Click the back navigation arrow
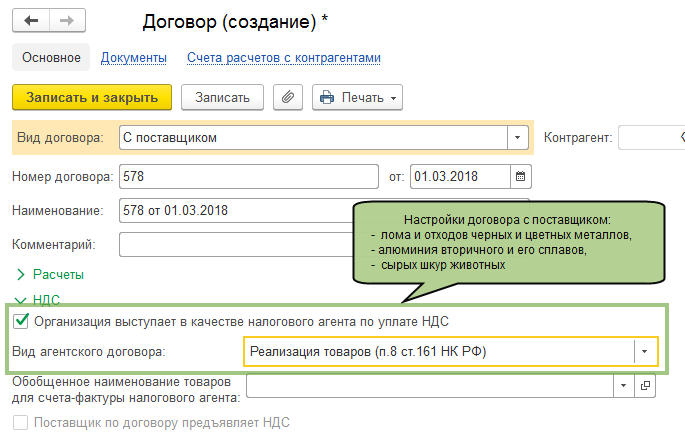Image resolution: width=685 pixels, height=435 pixels. click(x=31, y=20)
